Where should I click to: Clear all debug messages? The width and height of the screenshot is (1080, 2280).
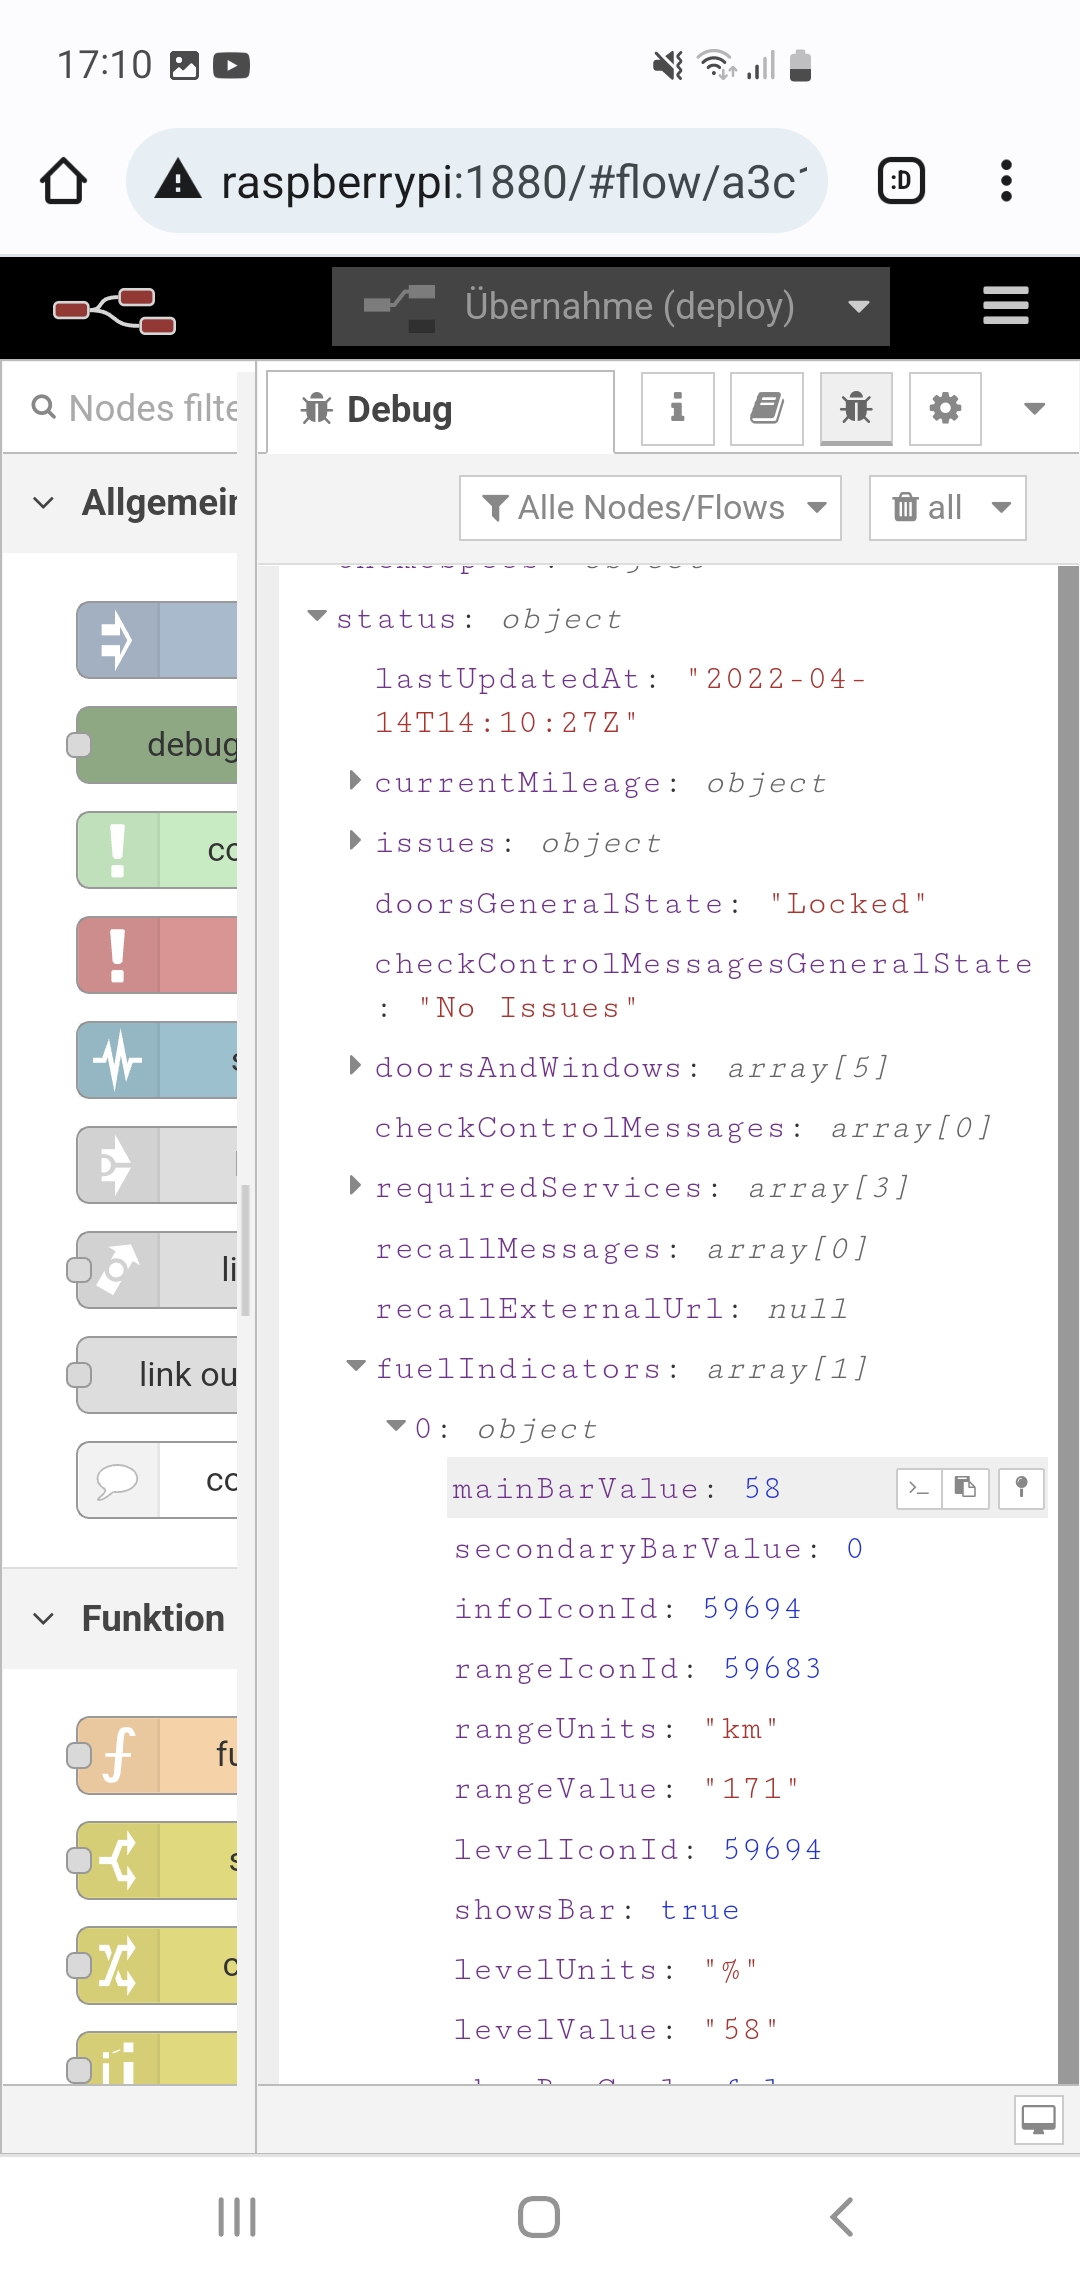pos(928,508)
